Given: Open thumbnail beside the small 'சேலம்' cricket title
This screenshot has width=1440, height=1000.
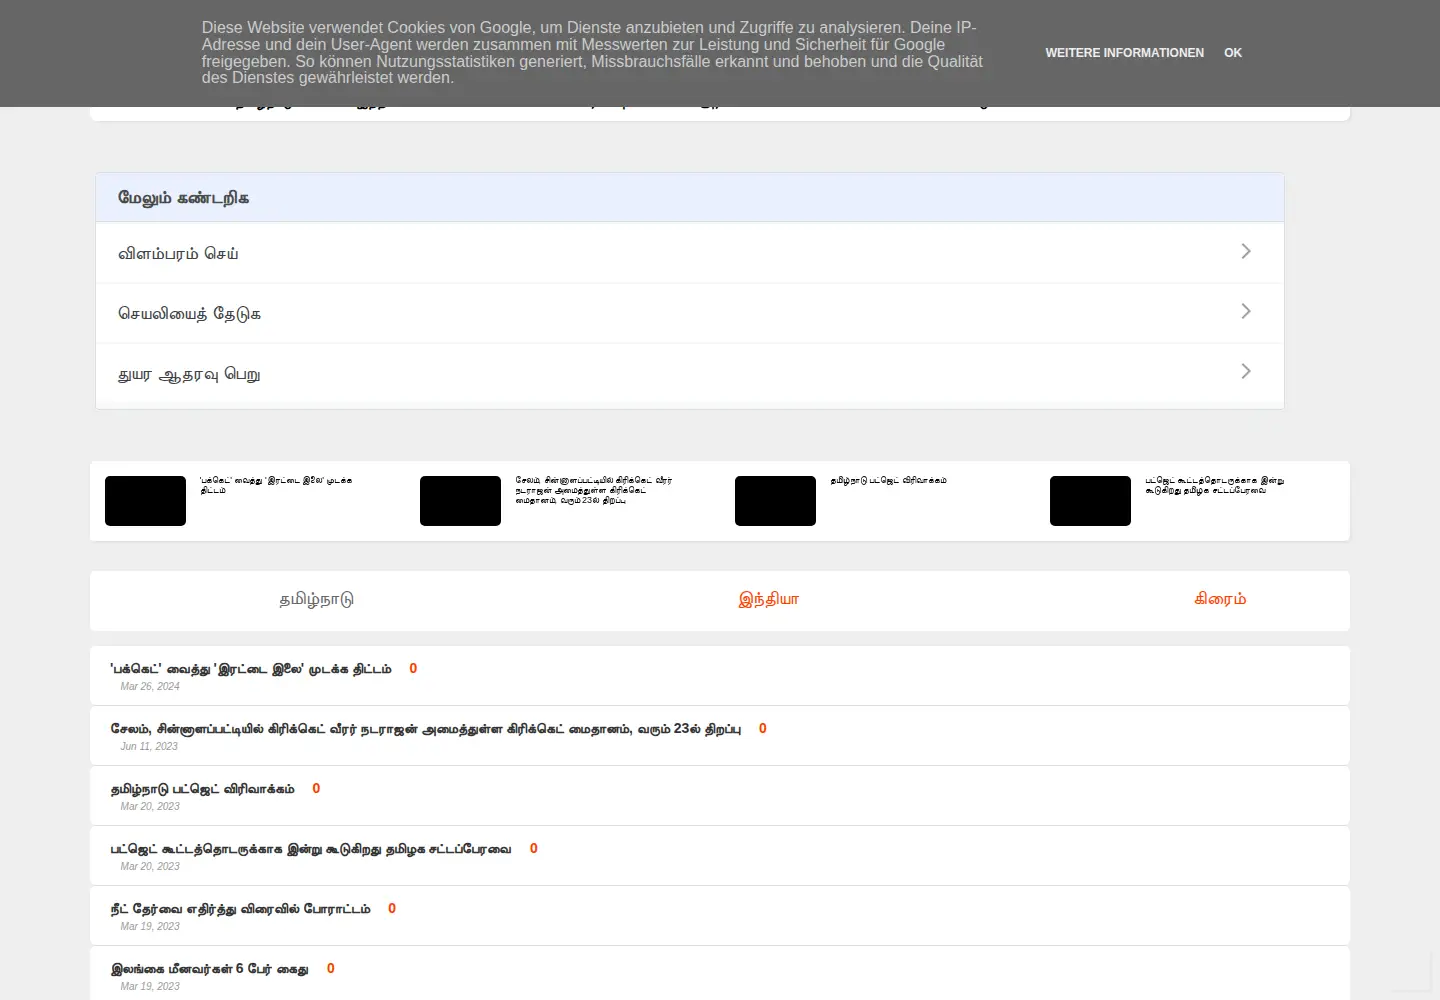Looking at the screenshot, I should point(460,501).
